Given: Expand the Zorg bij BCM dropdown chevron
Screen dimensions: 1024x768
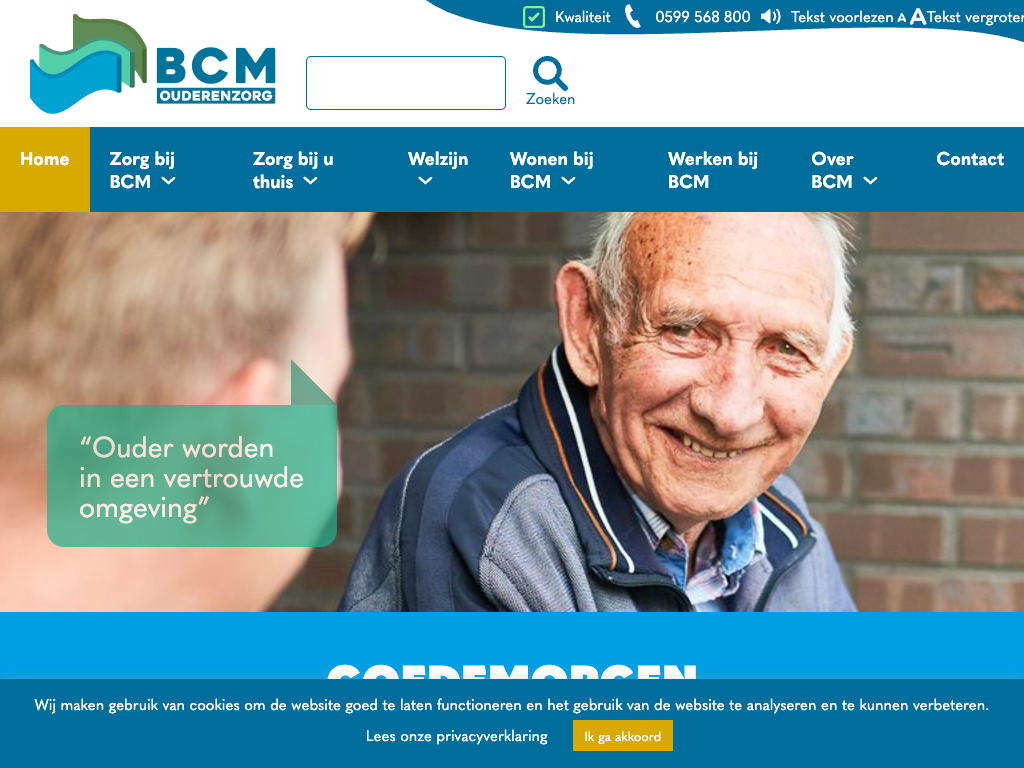Looking at the screenshot, I should click(x=168, y=181).
